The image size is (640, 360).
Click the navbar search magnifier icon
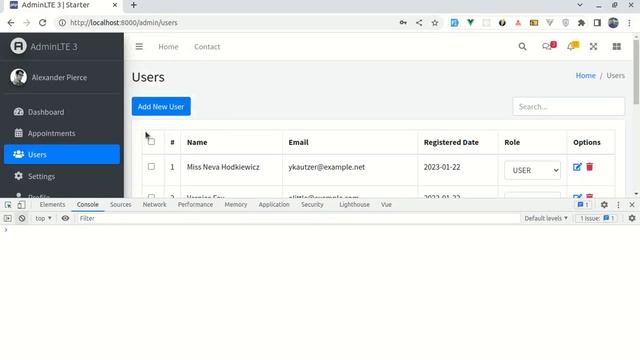point(522,47)
